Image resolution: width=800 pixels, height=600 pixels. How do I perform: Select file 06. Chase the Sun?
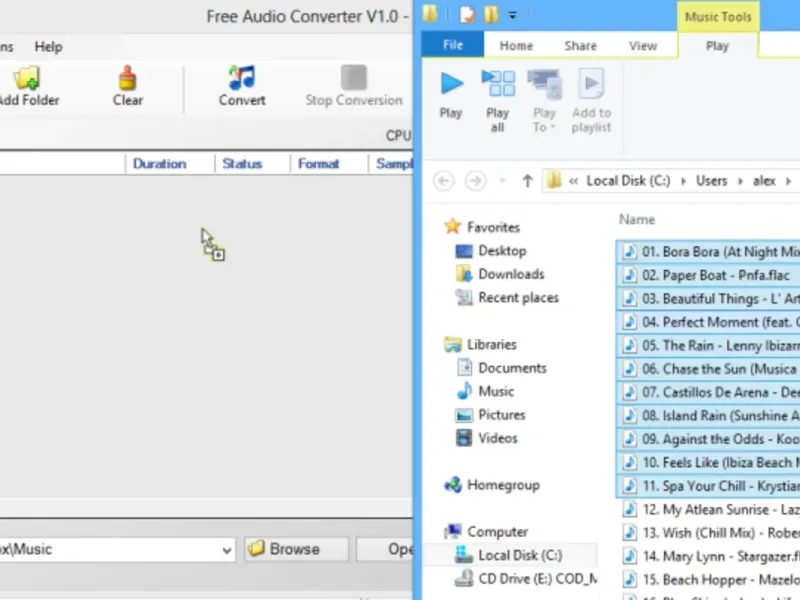click(x=708, y=369)
